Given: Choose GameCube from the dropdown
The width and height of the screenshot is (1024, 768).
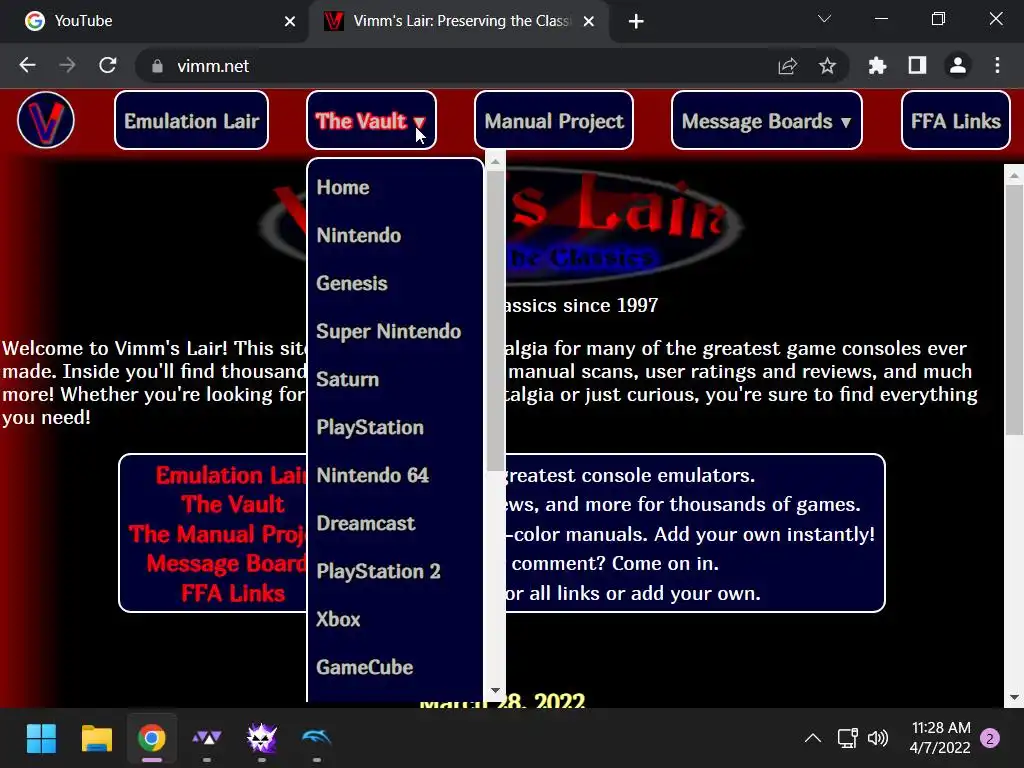Looking at the screenshot, I should tap(394, 667).
